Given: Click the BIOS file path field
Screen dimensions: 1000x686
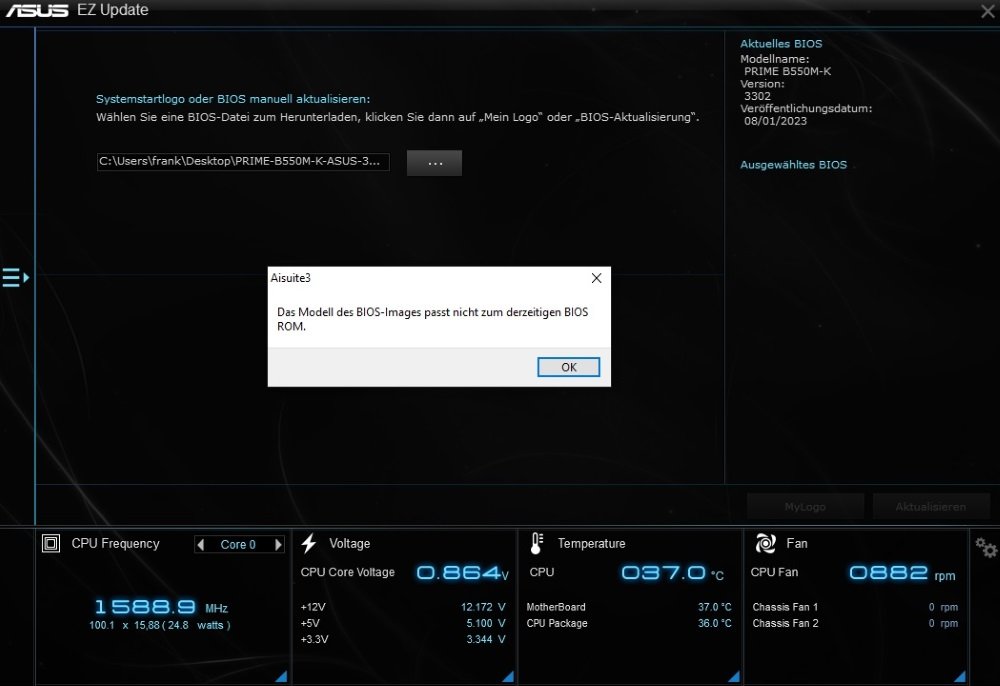Looking at the screenshot, I should tap(243, 161).
